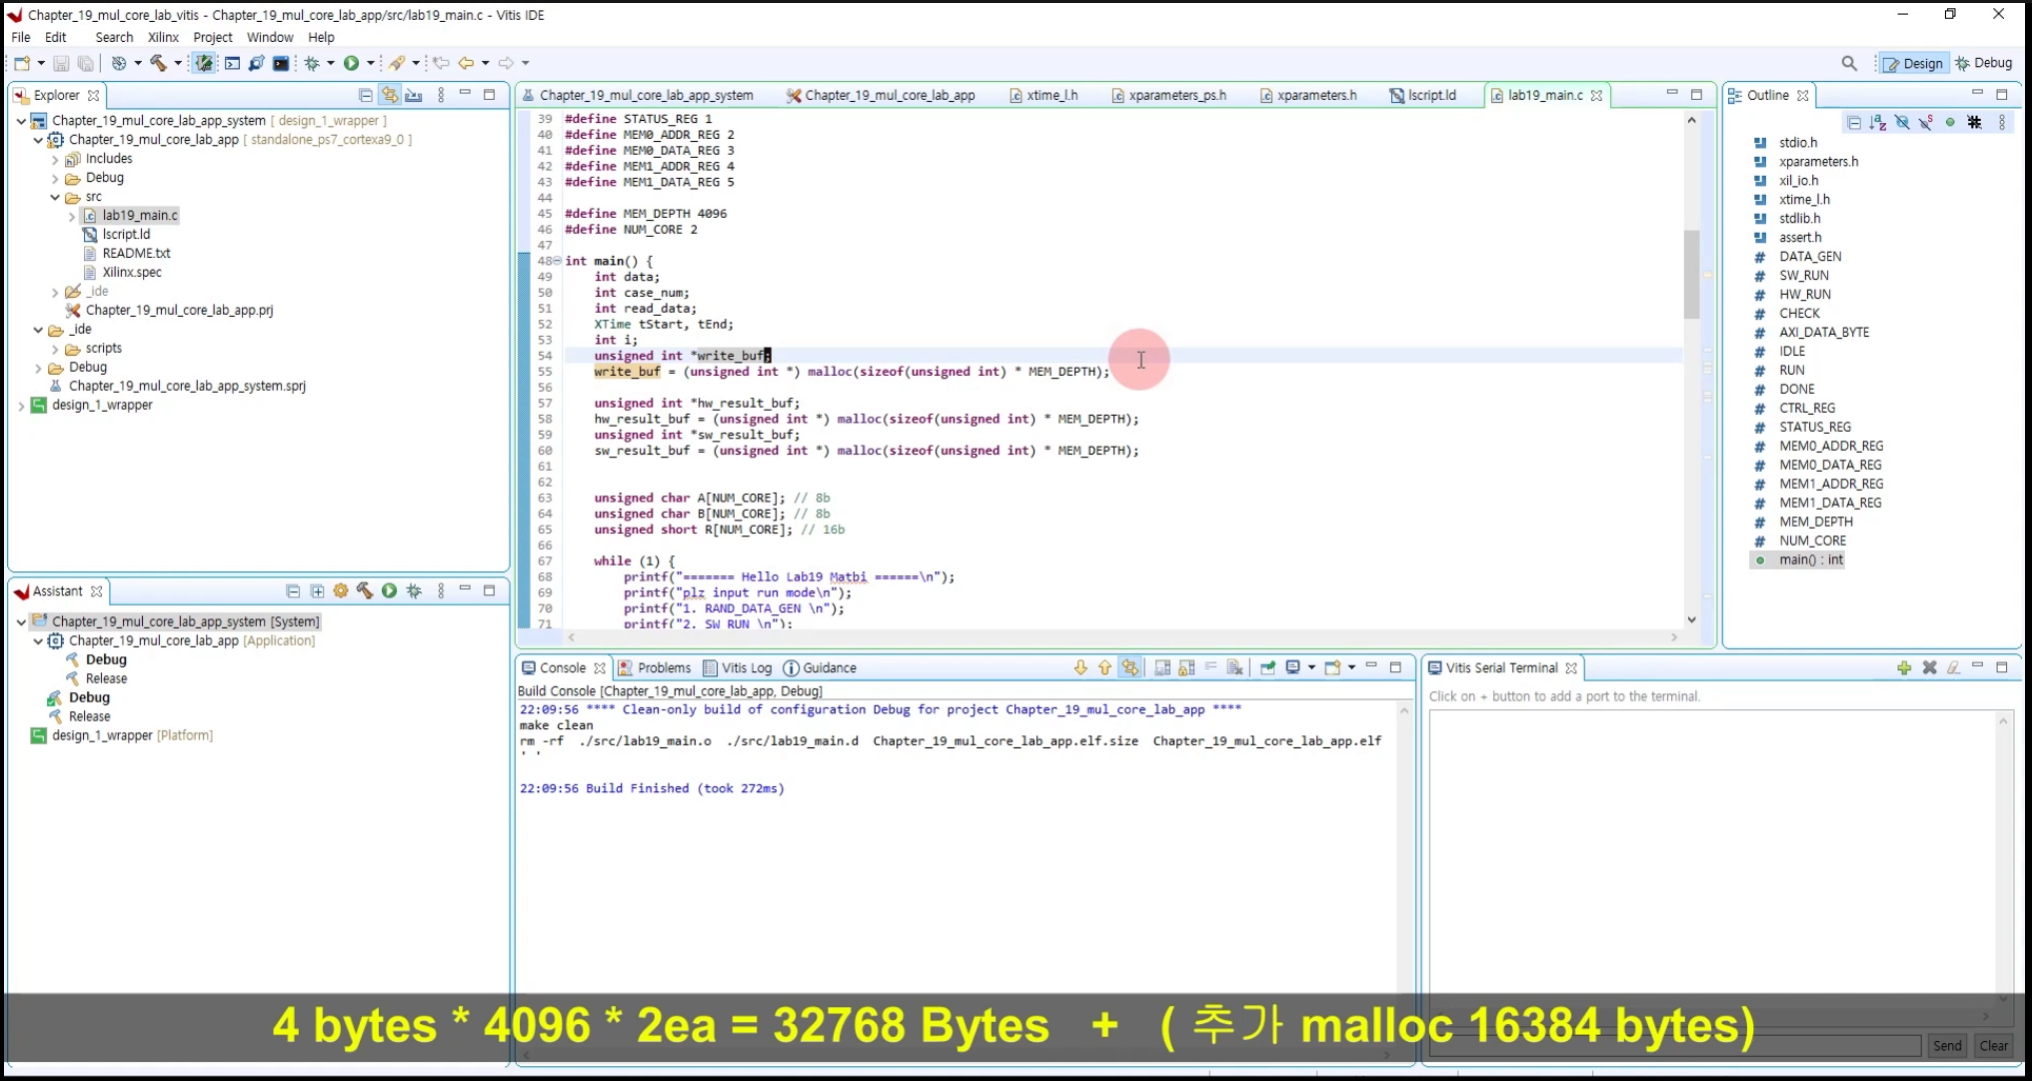Collapse the src folder in Explorer
Image resolution: width=2032 pixels, height=1081 pixels.
coord(55,197)
